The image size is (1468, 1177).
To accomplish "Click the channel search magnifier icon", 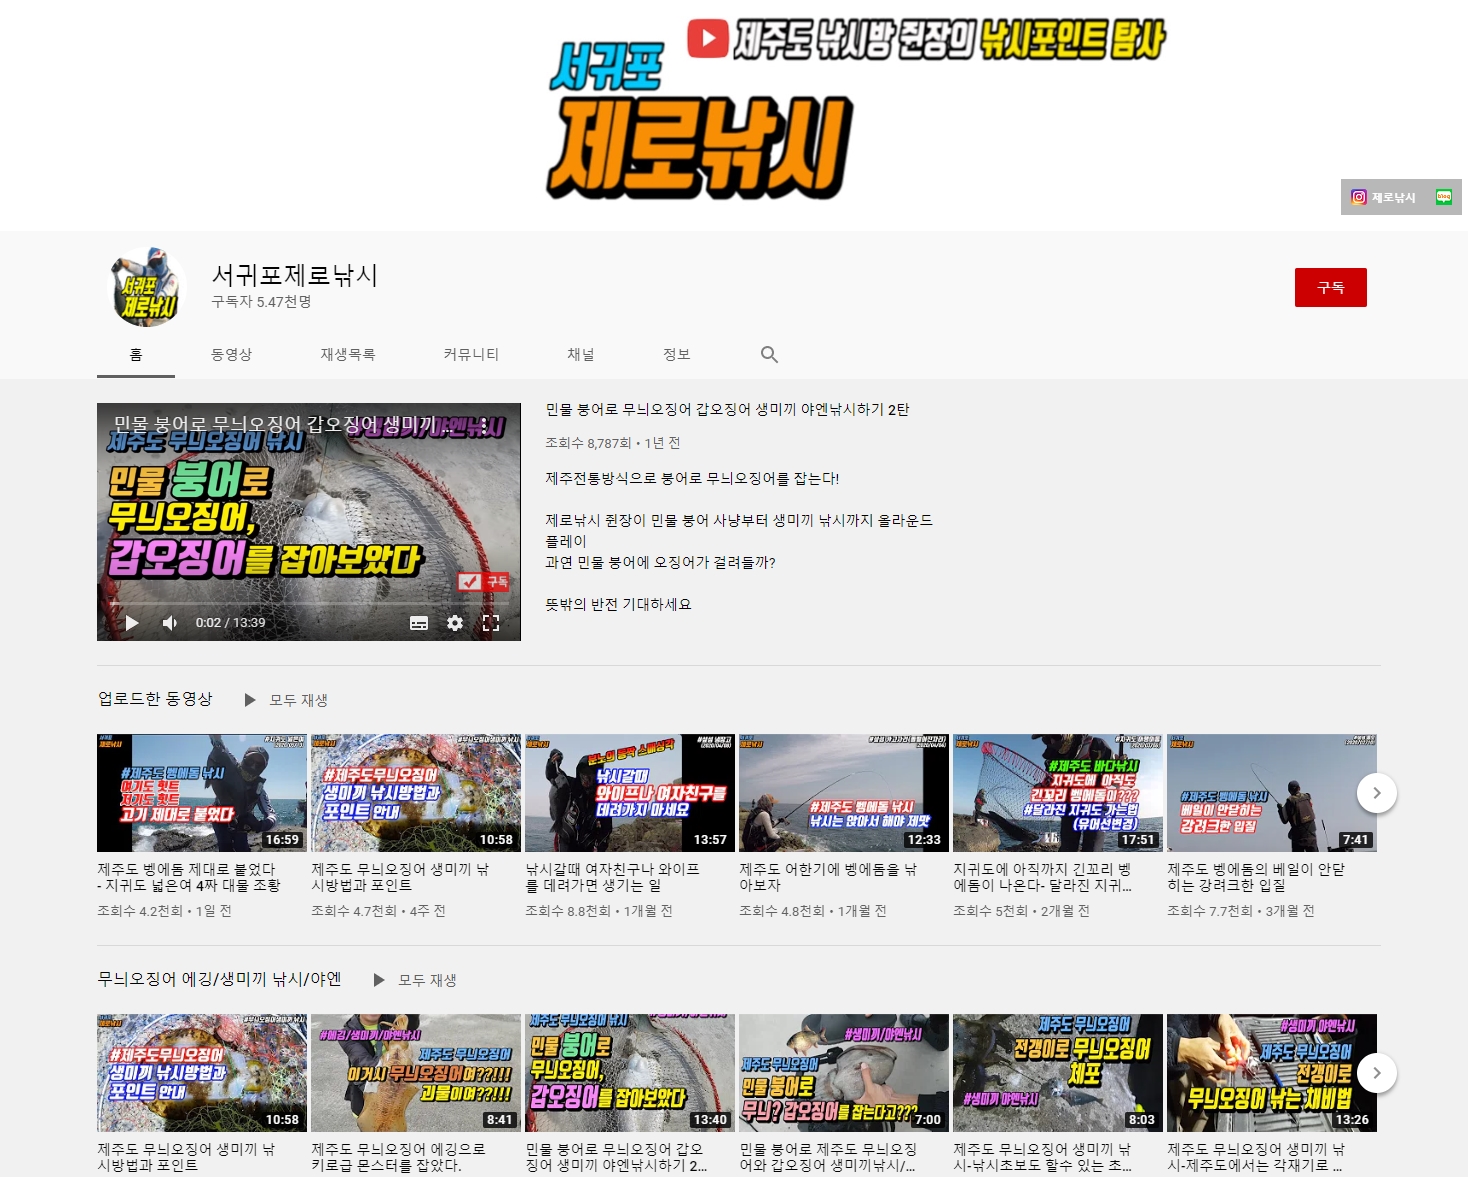I will coord(768,354).
